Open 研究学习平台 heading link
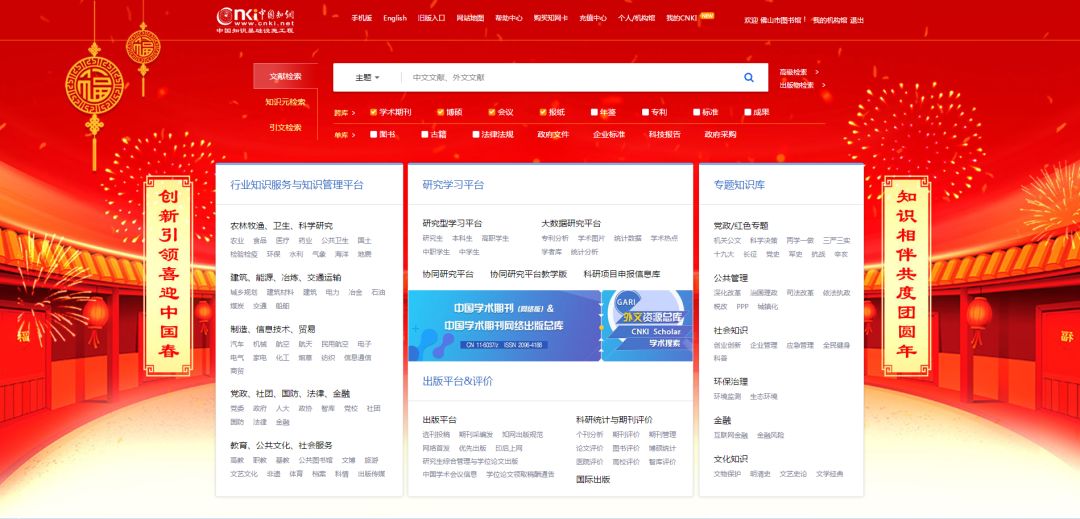1080x519 pixels. pos(453,184)
